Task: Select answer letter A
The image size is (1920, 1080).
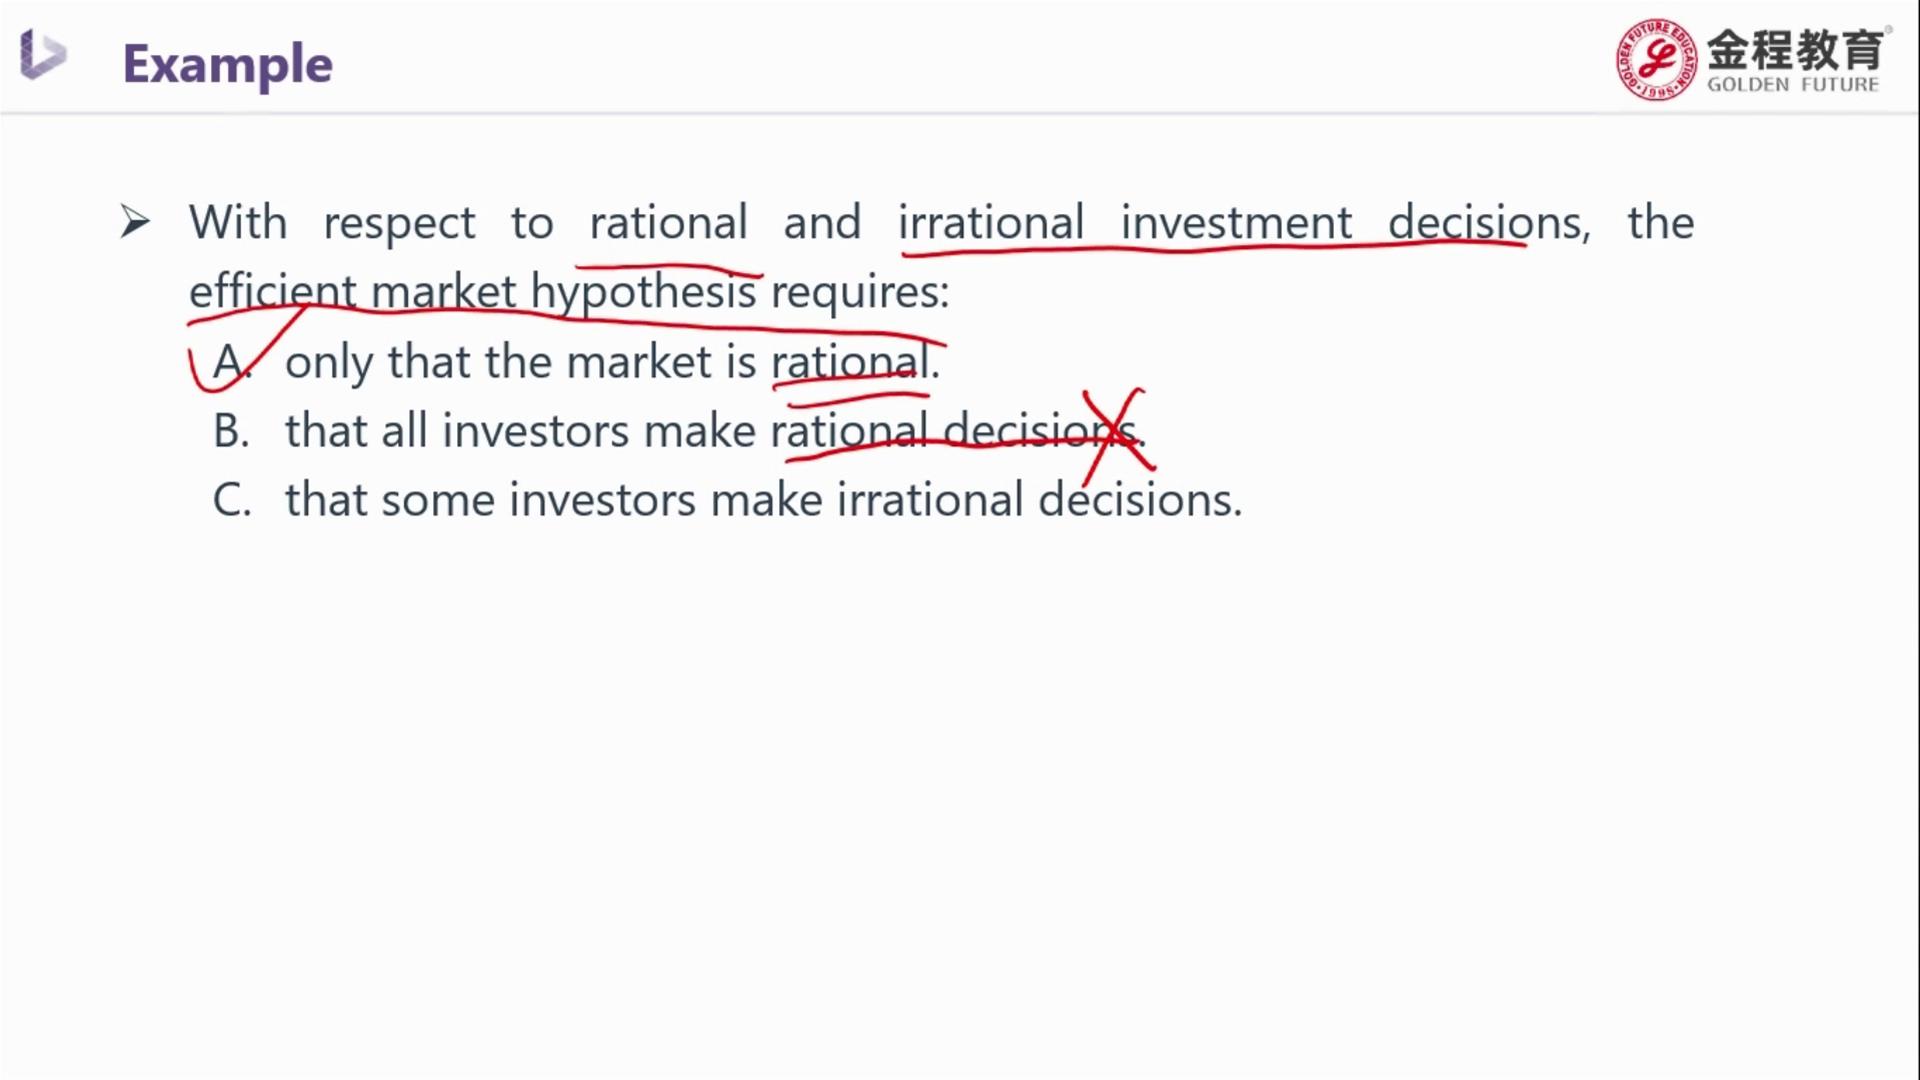Action: [231, 361]
